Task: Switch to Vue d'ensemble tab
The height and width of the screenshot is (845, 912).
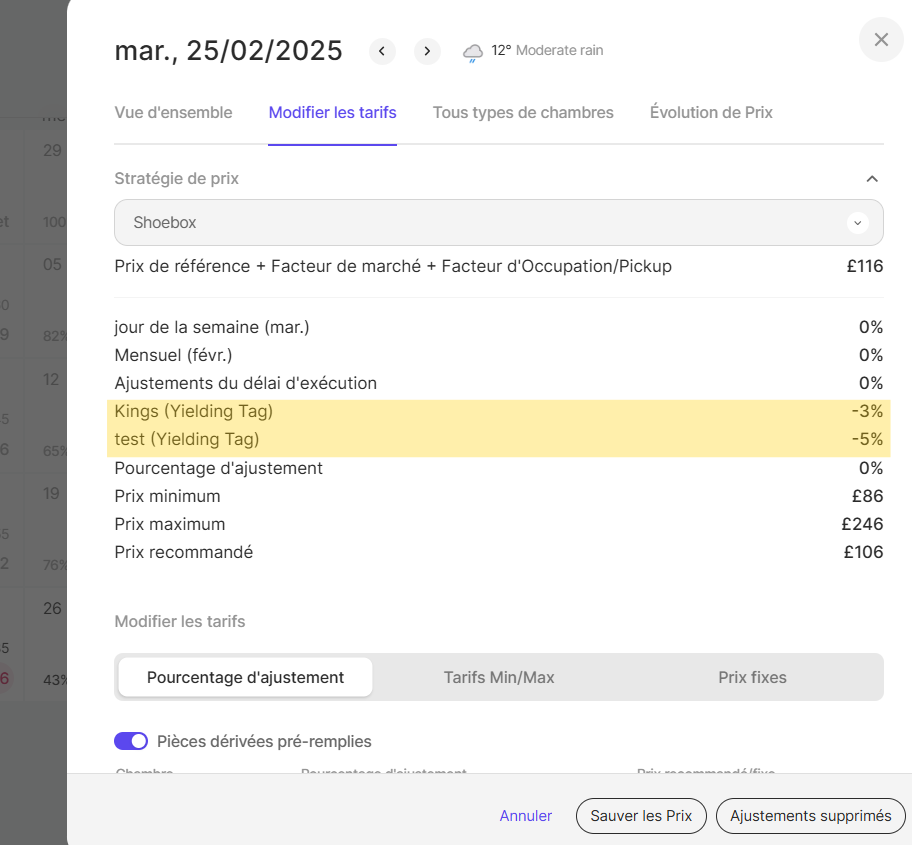Action: (x=173, y=113)
